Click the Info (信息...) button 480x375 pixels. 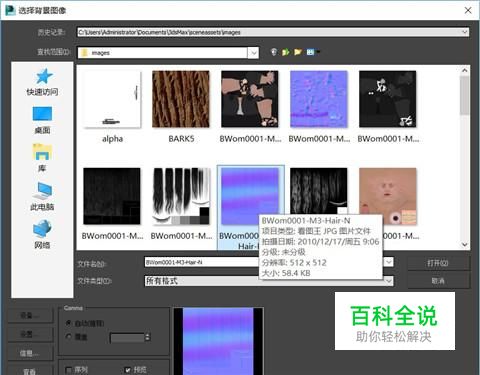(30, 353)
